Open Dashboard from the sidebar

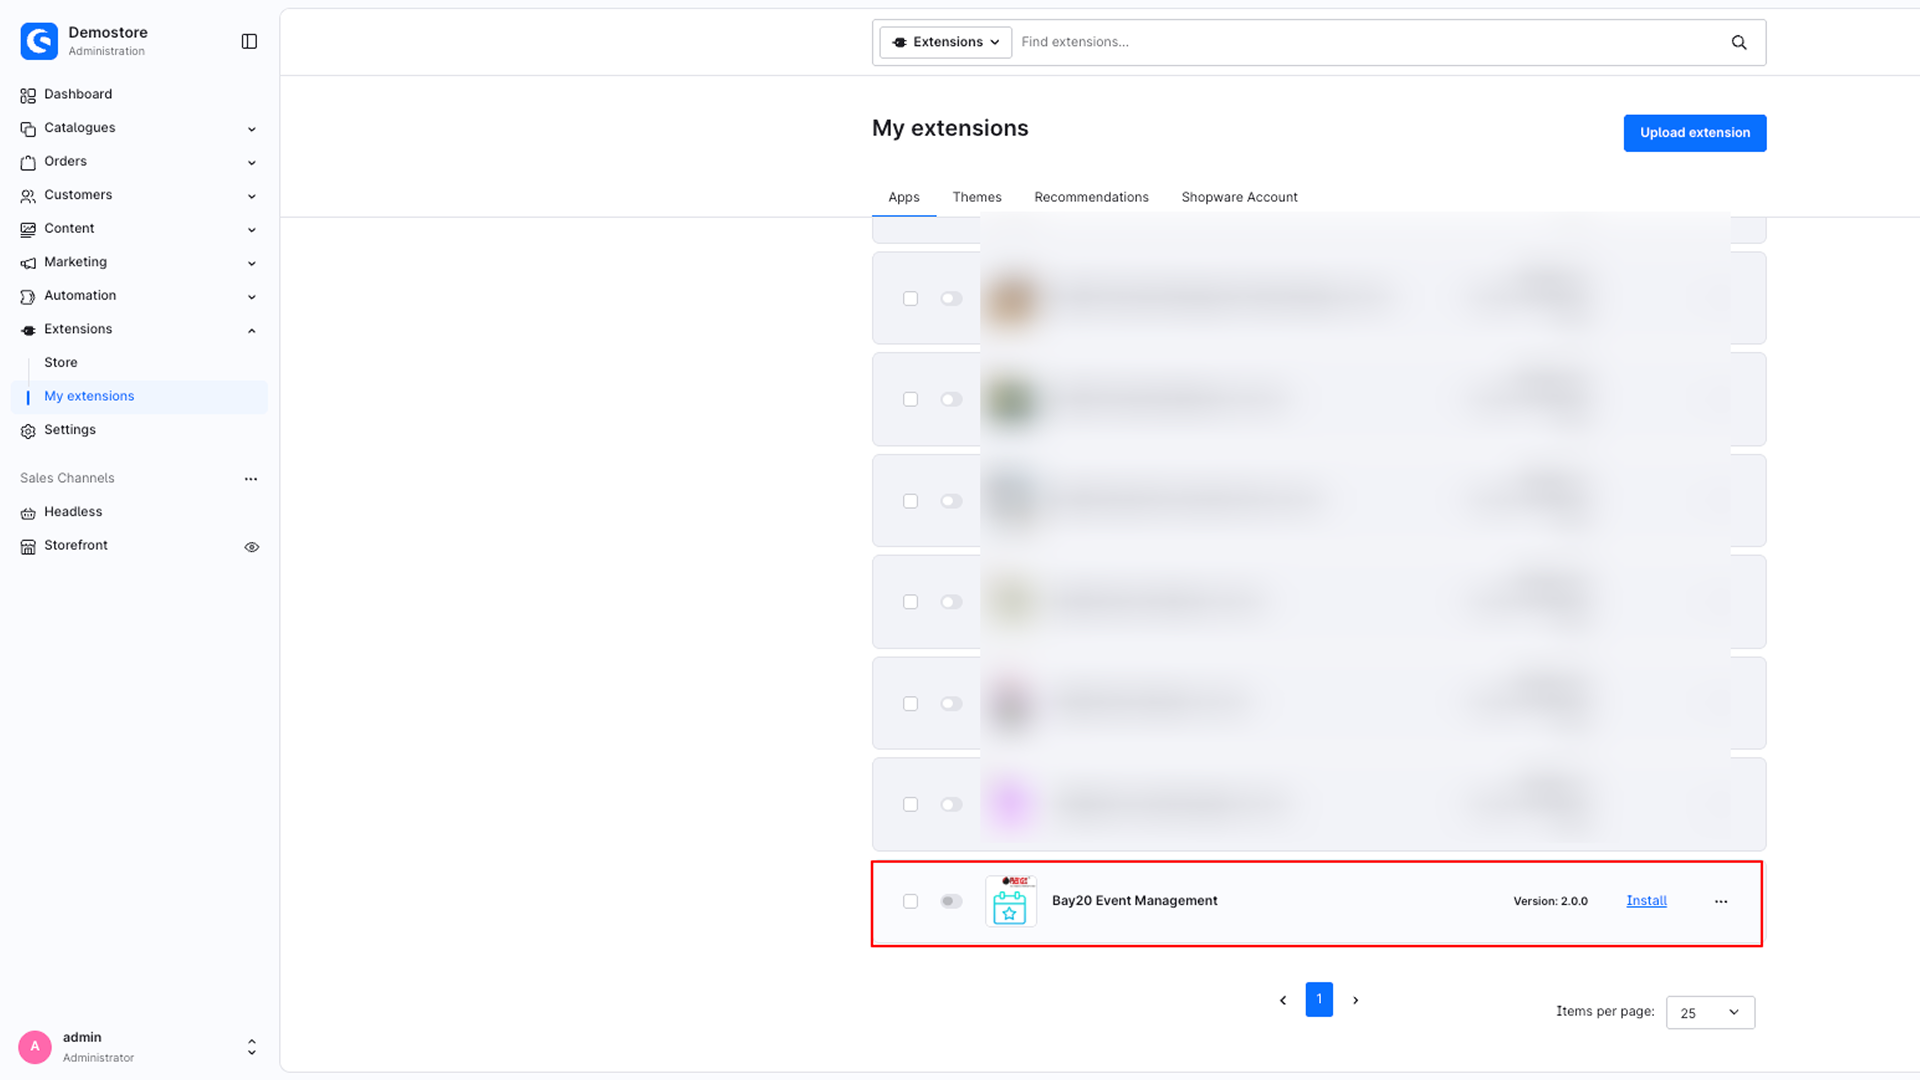pos(78,94)
